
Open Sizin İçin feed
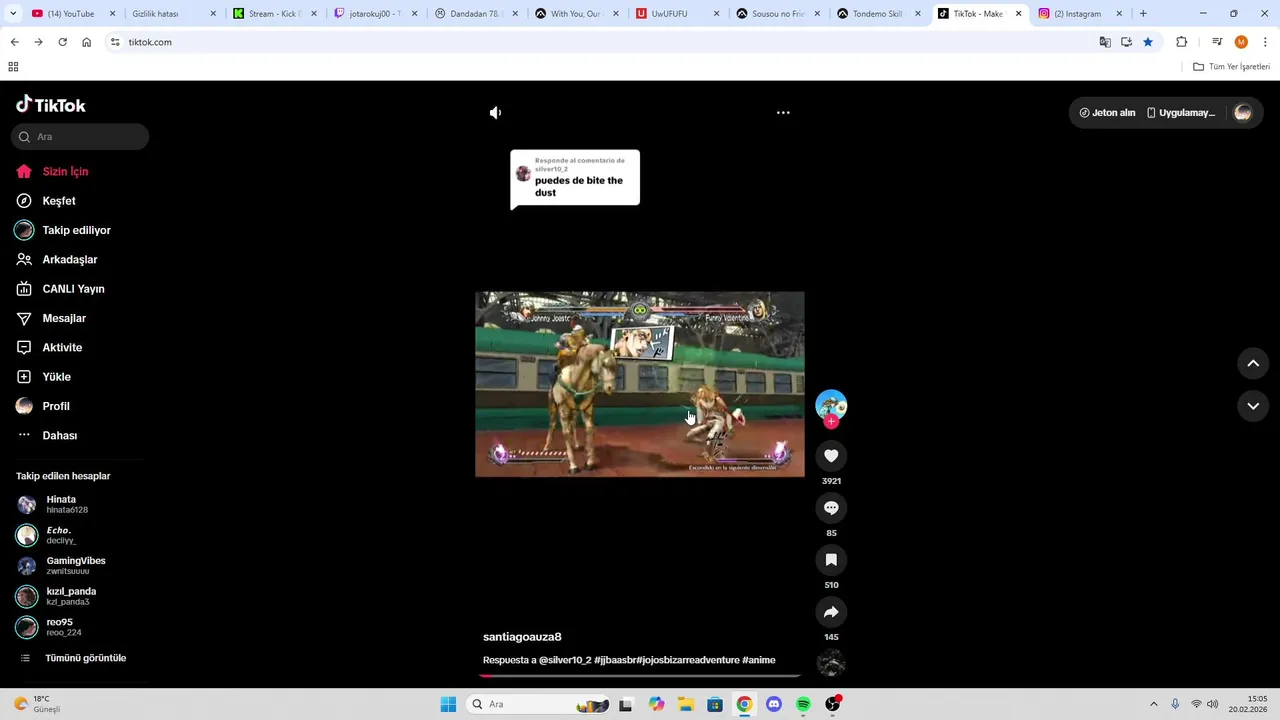tap(65, 172)
